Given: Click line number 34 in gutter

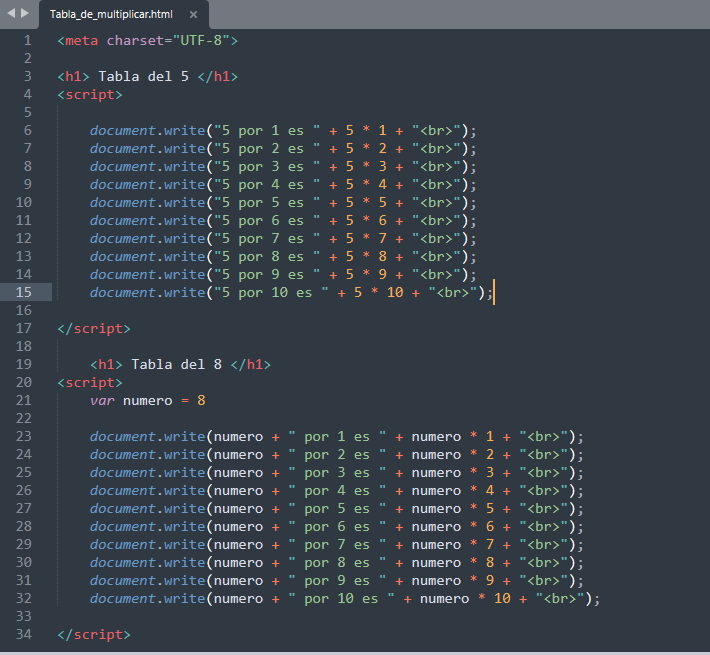Looking at the screenshot, I should [x=24, y=635].
